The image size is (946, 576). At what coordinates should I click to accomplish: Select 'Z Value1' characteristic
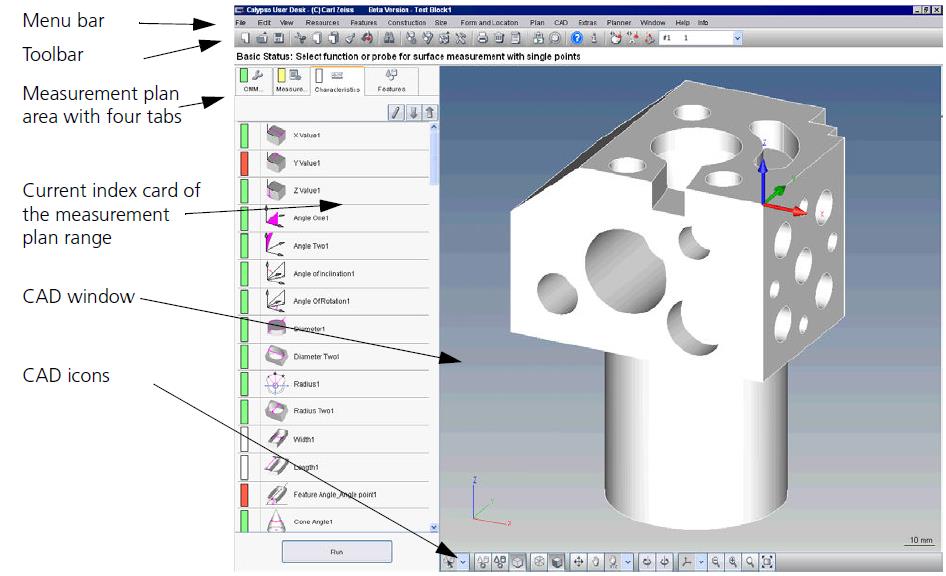(x=334, y=191)
